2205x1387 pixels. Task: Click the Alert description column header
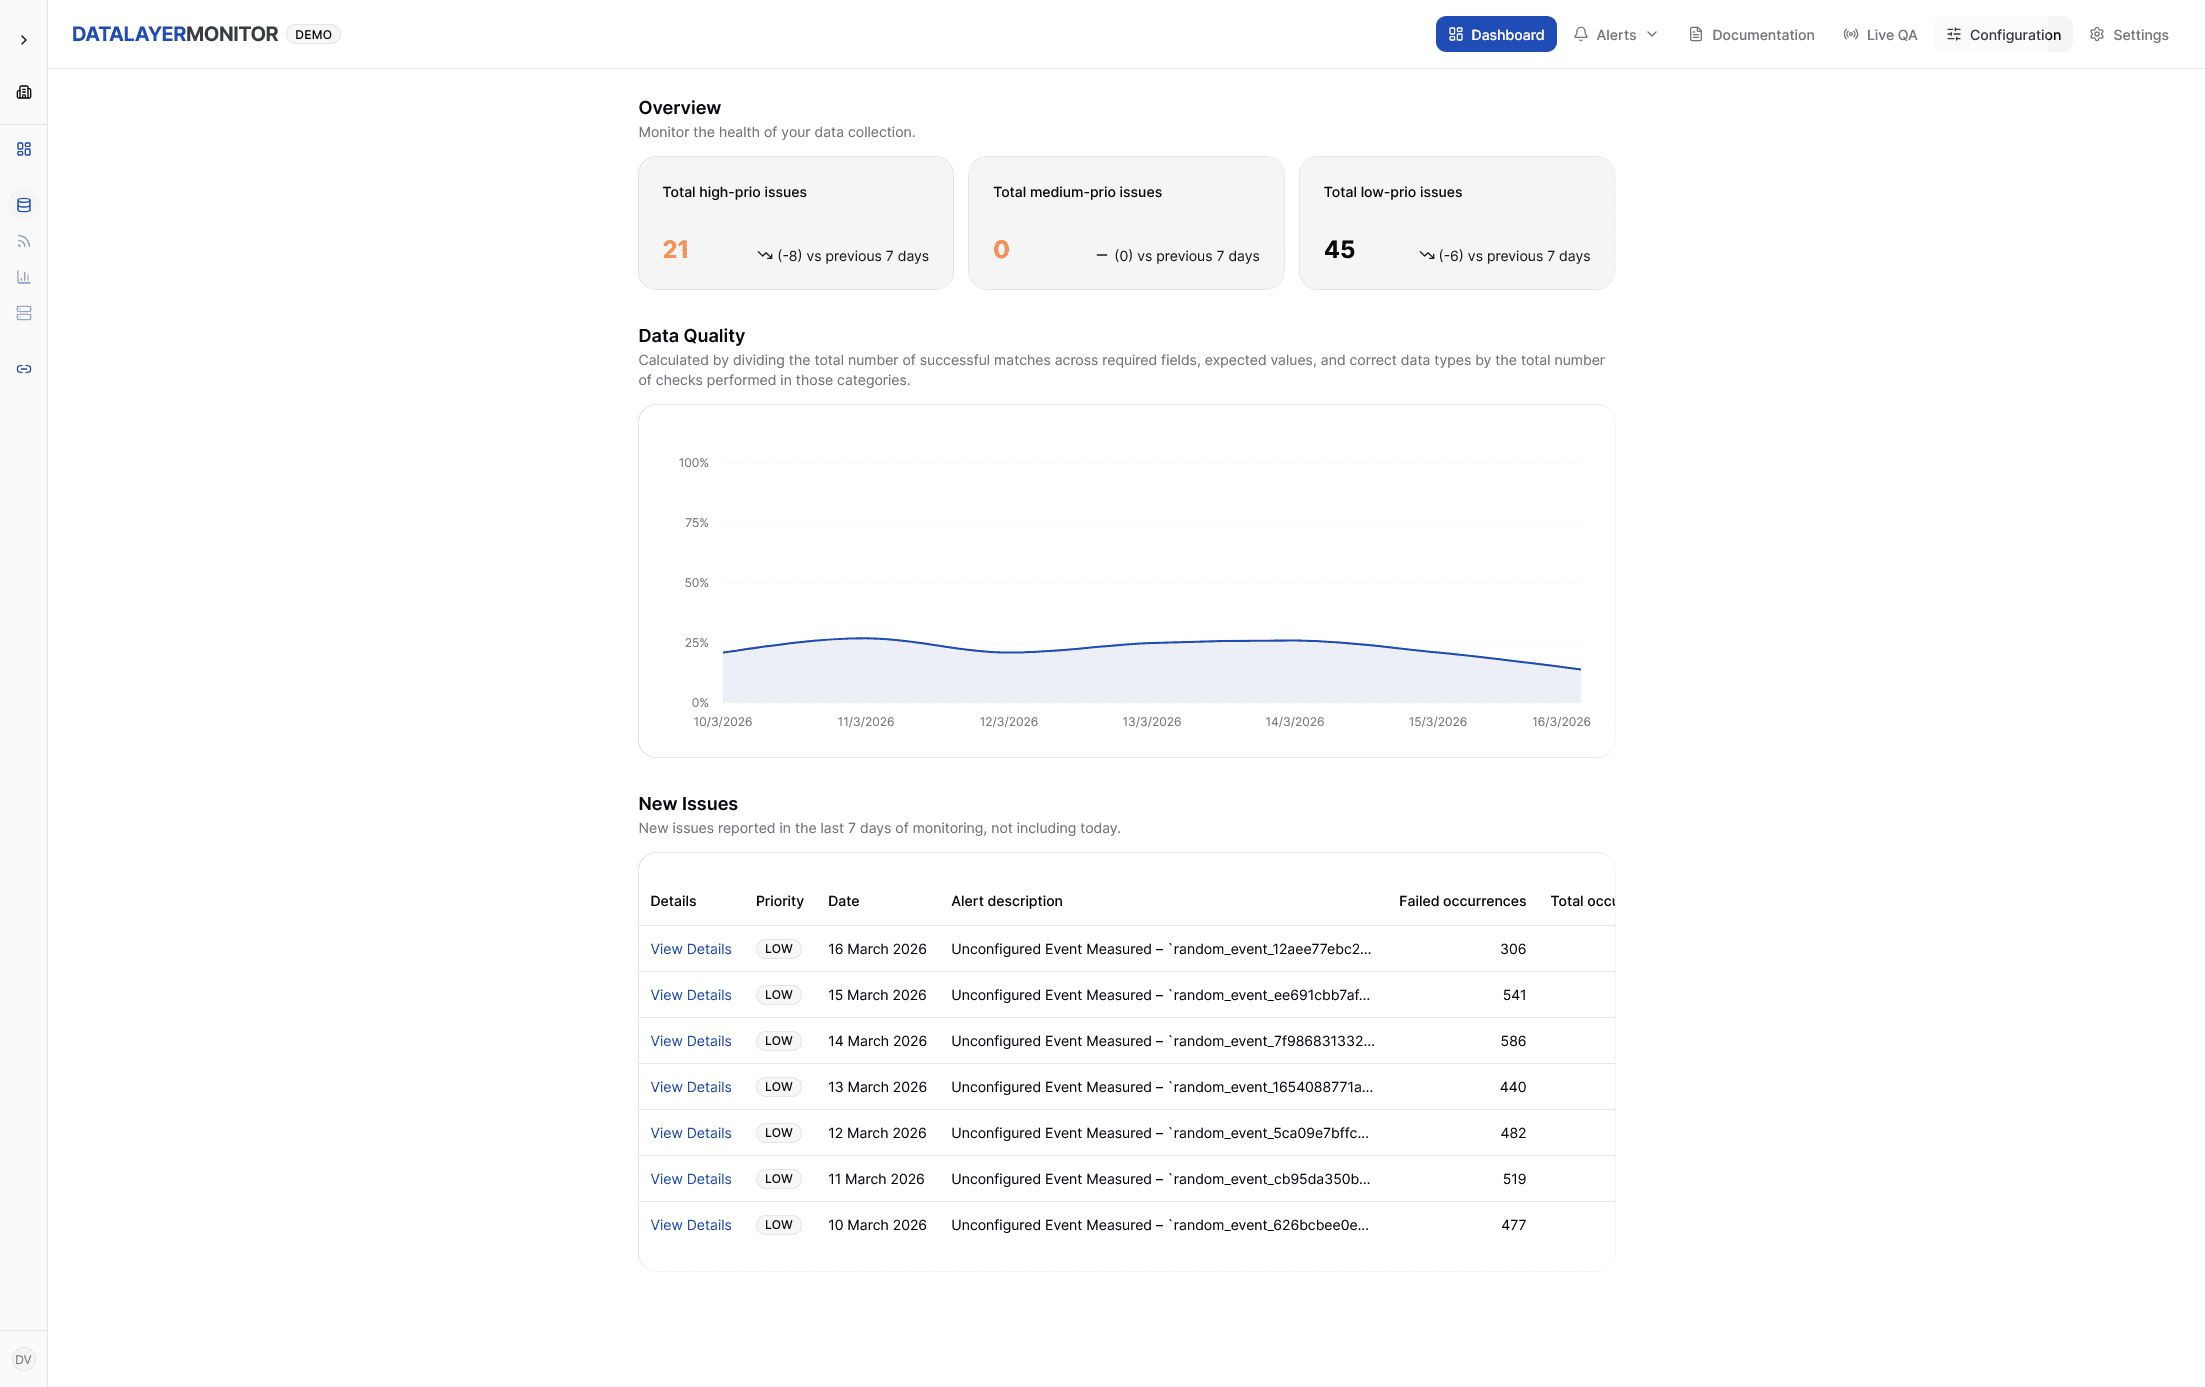pos(1007,901)
